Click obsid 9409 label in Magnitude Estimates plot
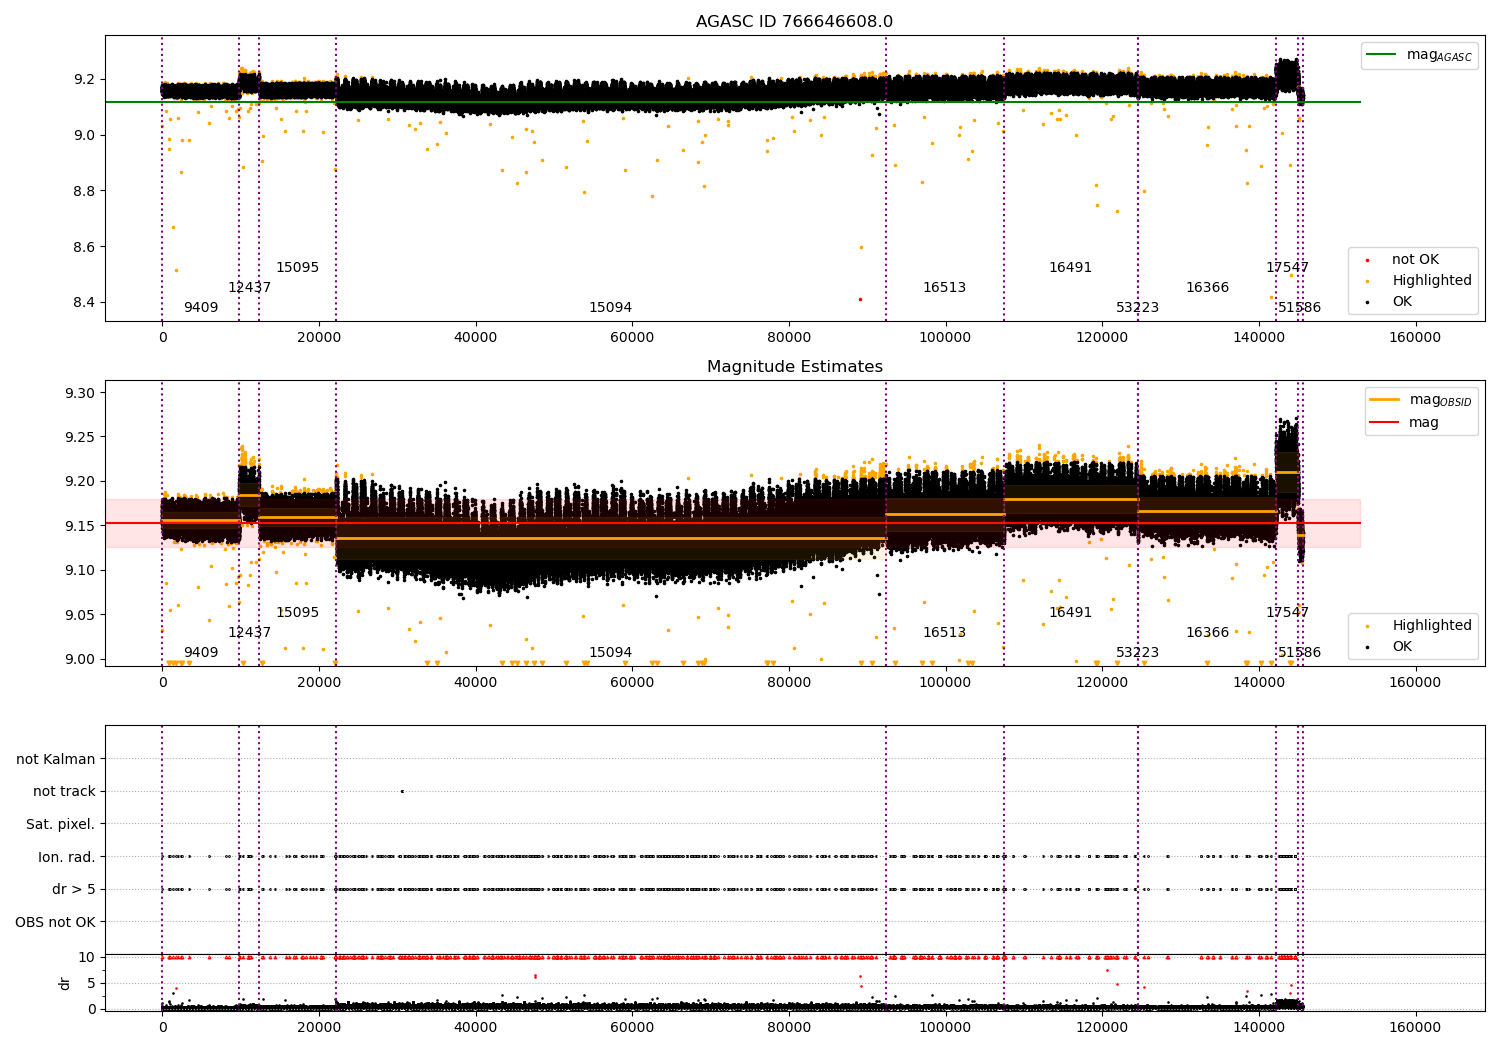This screenshot has width=1500, height=1050. [201, 653]
